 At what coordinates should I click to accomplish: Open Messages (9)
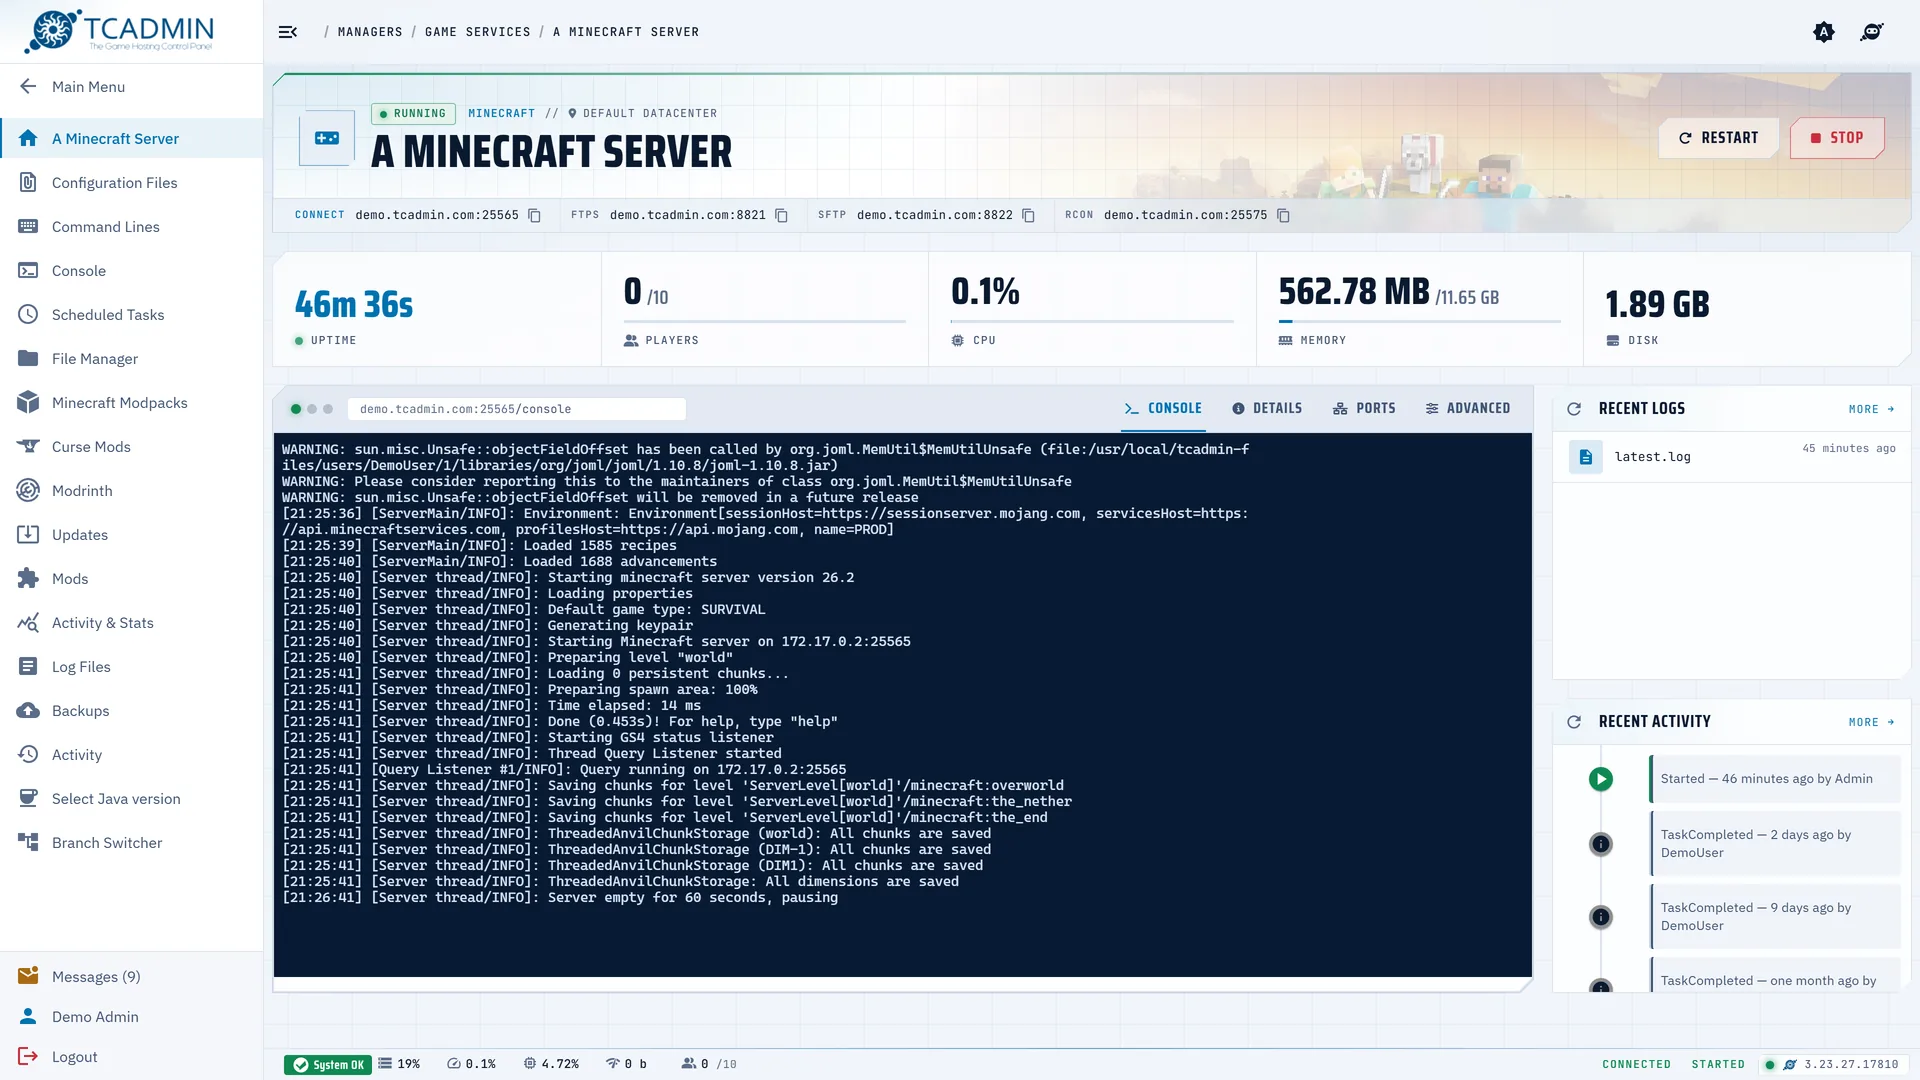132,976
